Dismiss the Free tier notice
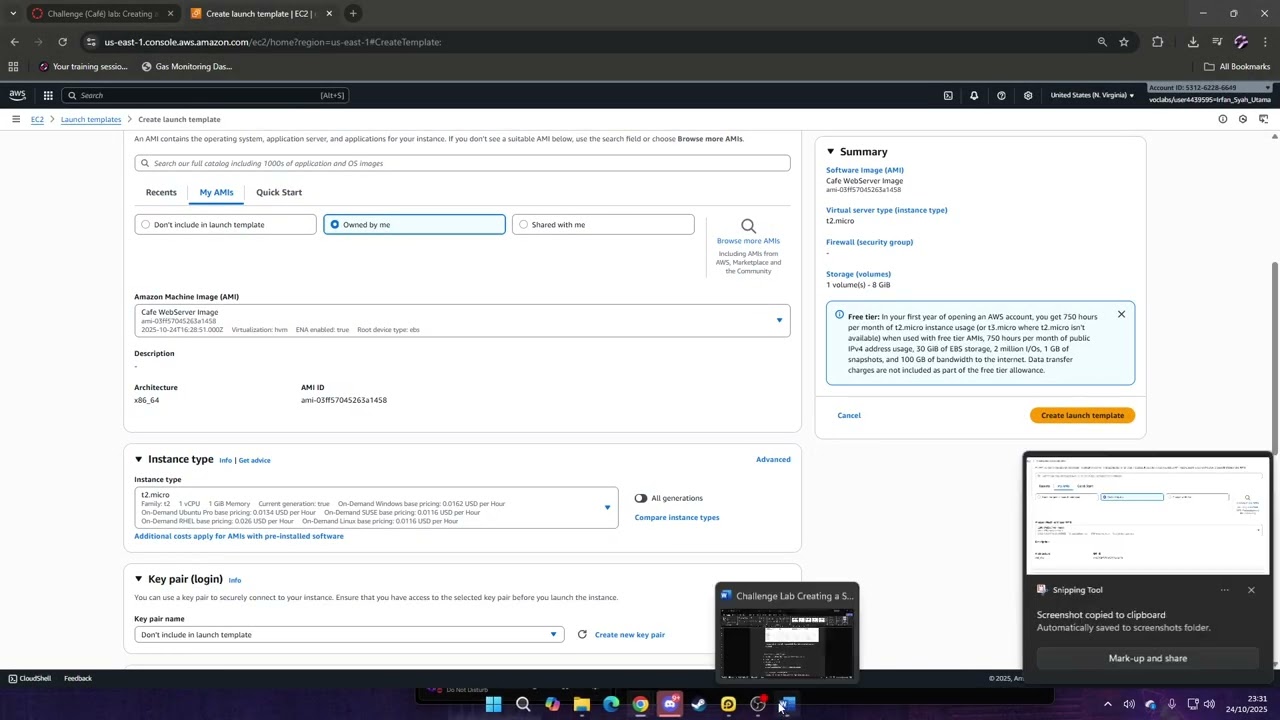The image size is (1280, 720). pyautogui.click(x=1121, y=314)
